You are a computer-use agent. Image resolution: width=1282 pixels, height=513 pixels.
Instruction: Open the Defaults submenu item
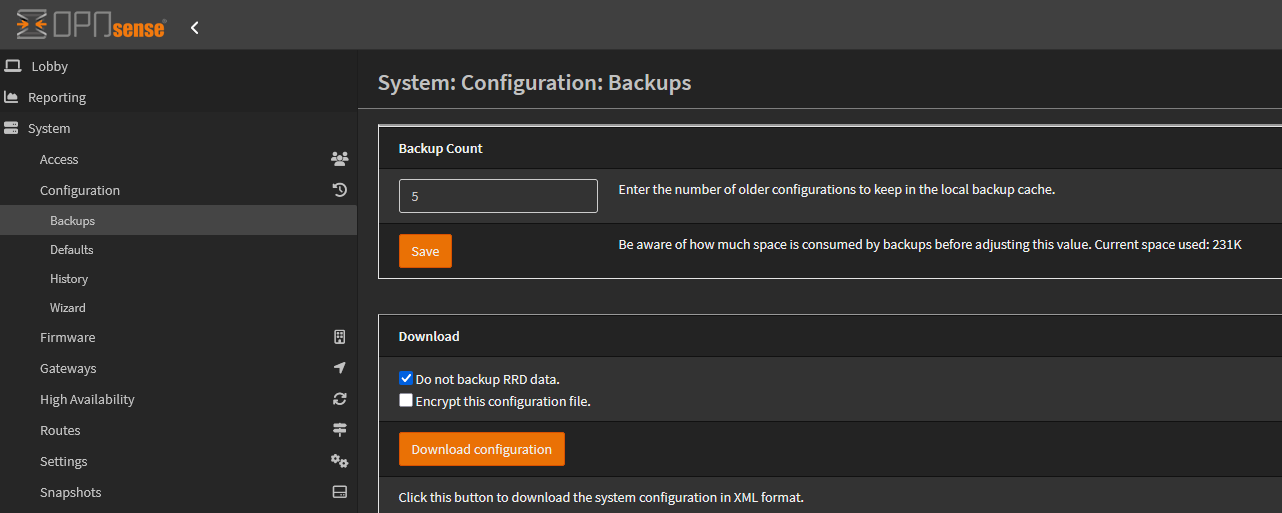point(72,250)
